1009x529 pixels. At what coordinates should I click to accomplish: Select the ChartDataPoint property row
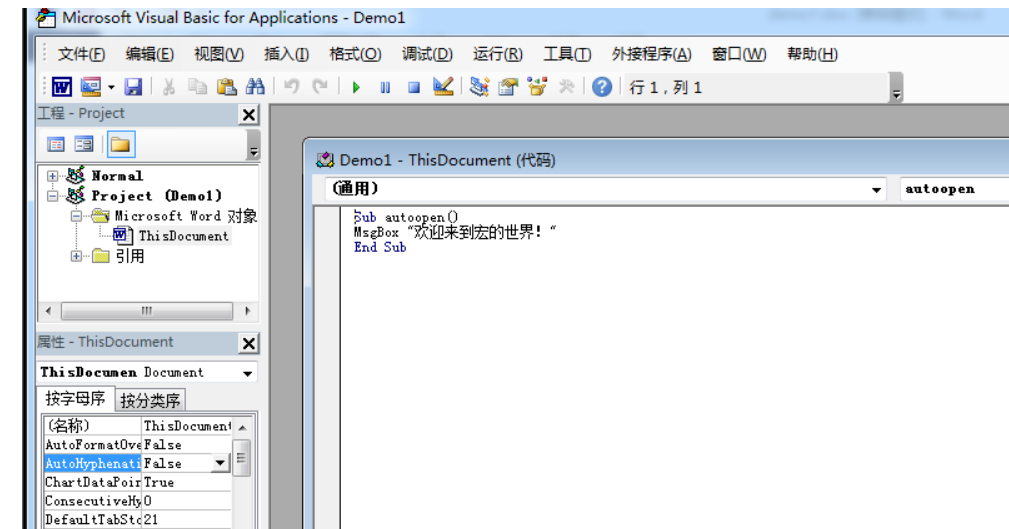click(137, 482)
